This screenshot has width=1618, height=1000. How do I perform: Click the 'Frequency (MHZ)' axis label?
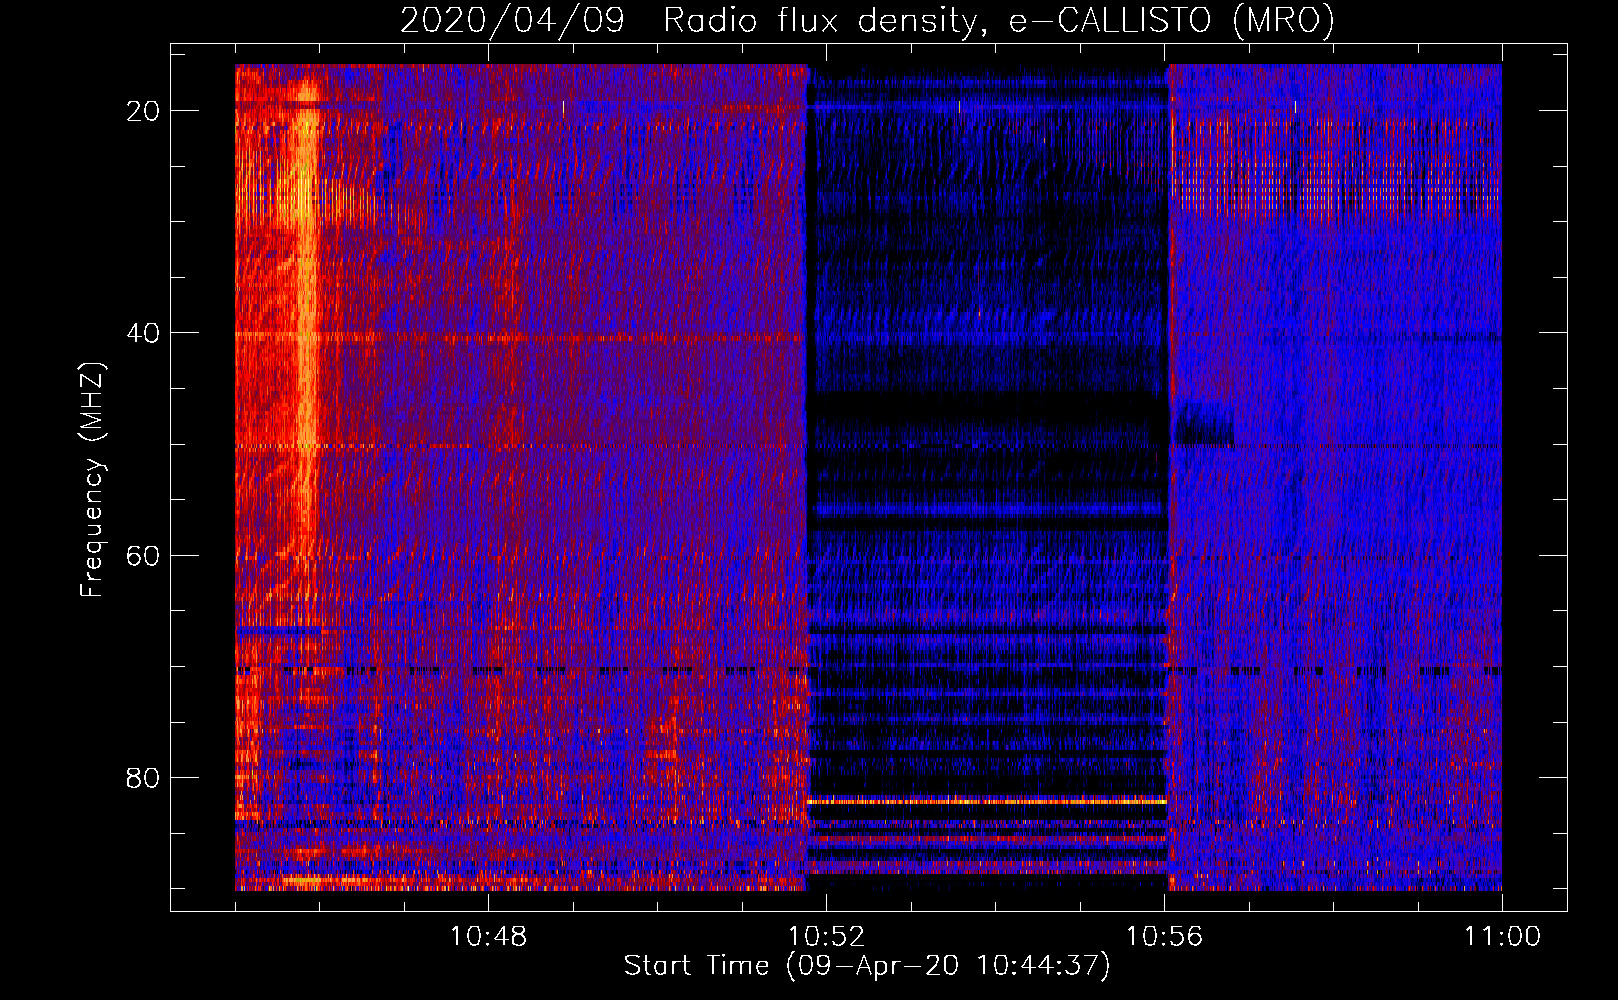(x=92, y=480)
